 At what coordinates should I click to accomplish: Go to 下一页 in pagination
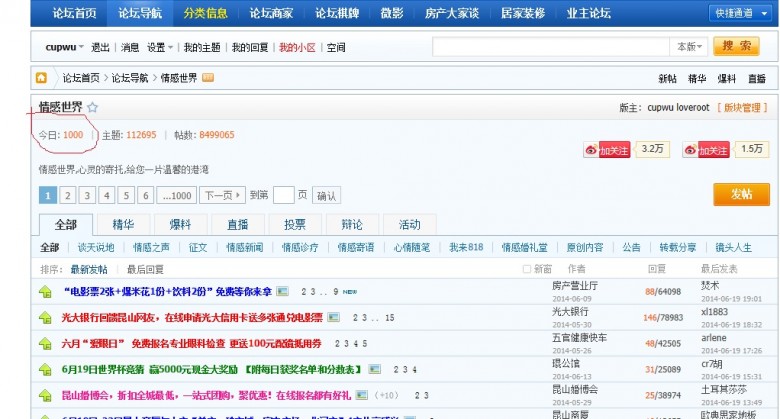(x=223, y=196)
